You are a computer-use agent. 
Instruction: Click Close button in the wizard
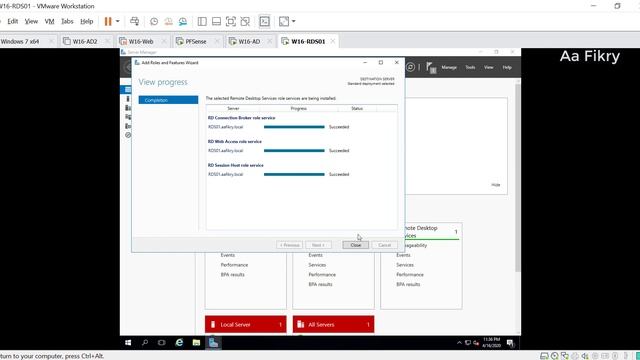pos(356,245)
